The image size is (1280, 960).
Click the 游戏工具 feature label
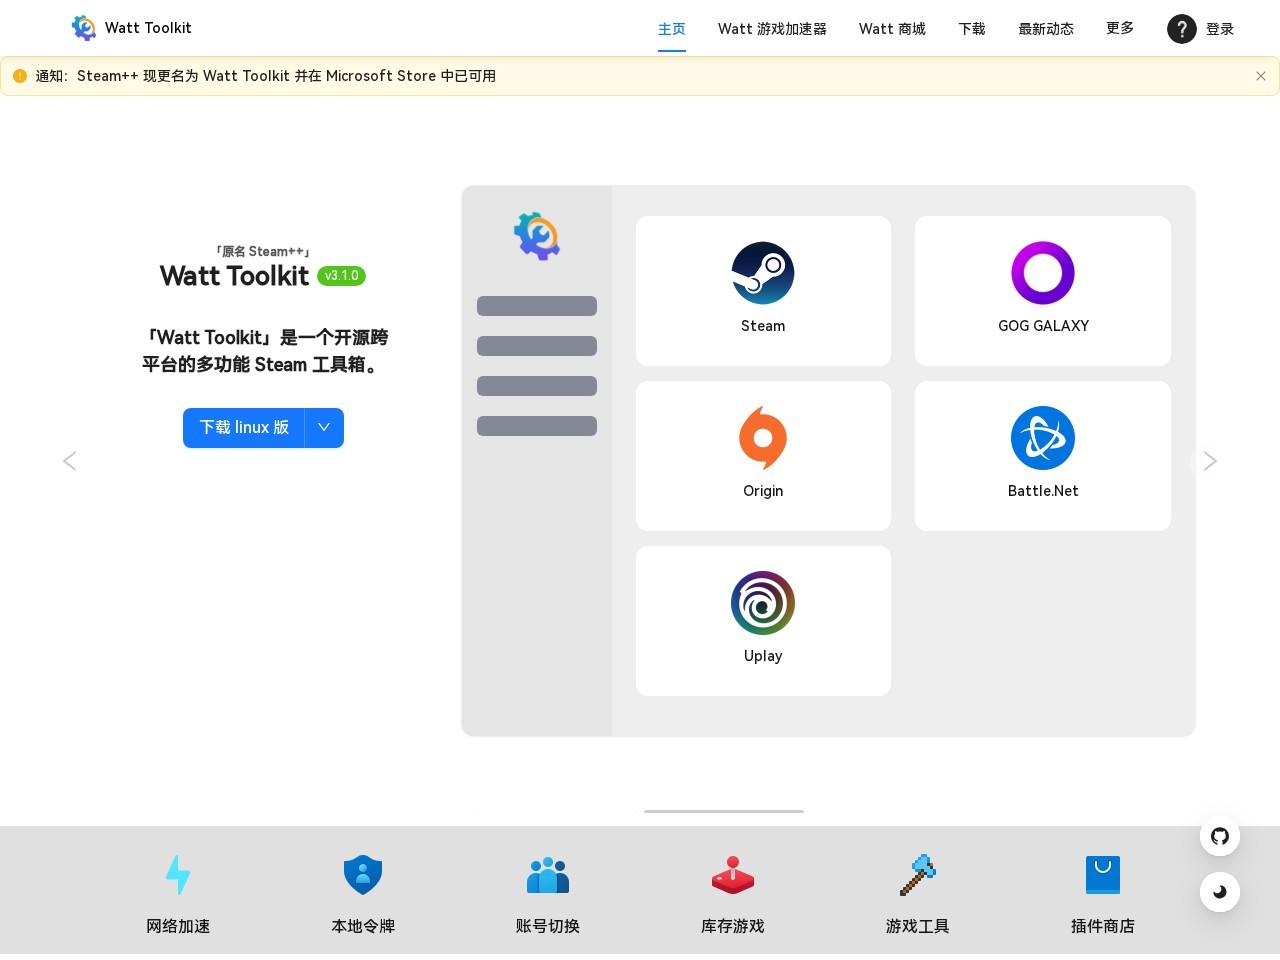(918, 926)
